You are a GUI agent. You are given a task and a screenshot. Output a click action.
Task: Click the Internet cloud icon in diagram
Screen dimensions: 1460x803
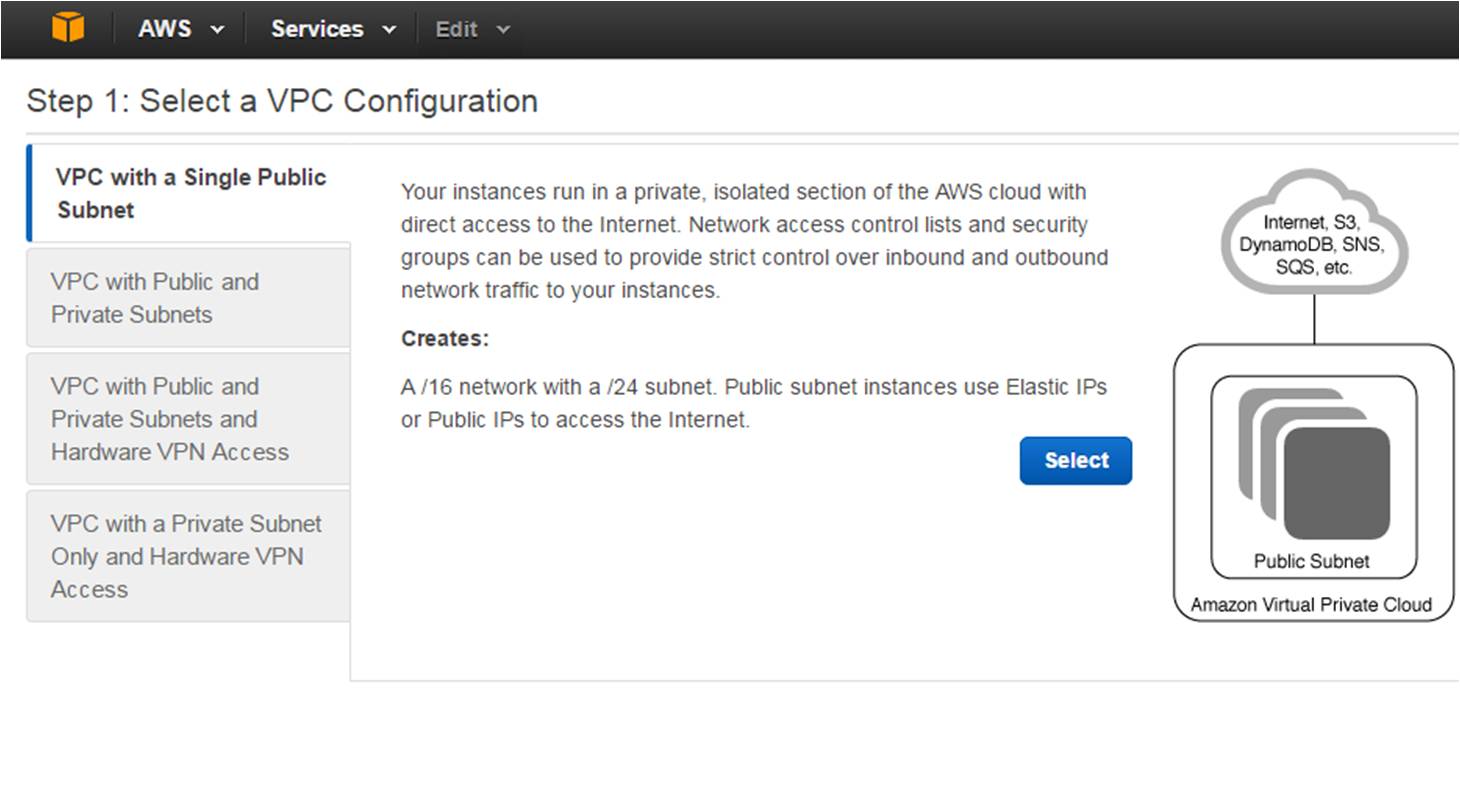point(1314,233)
